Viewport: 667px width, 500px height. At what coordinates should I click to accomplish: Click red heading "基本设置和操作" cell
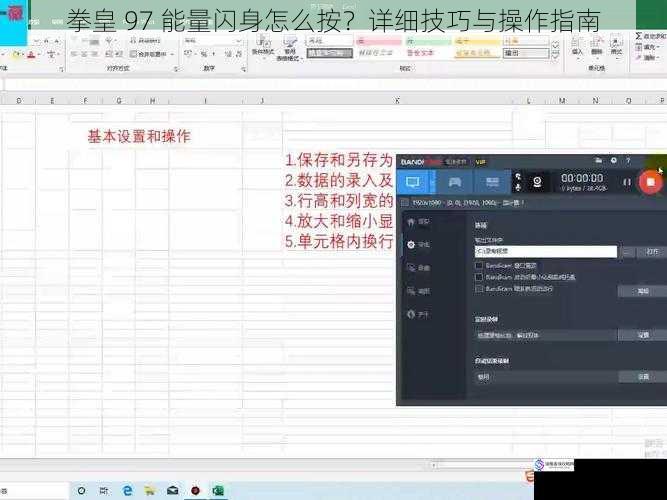(x=139, y=137)
